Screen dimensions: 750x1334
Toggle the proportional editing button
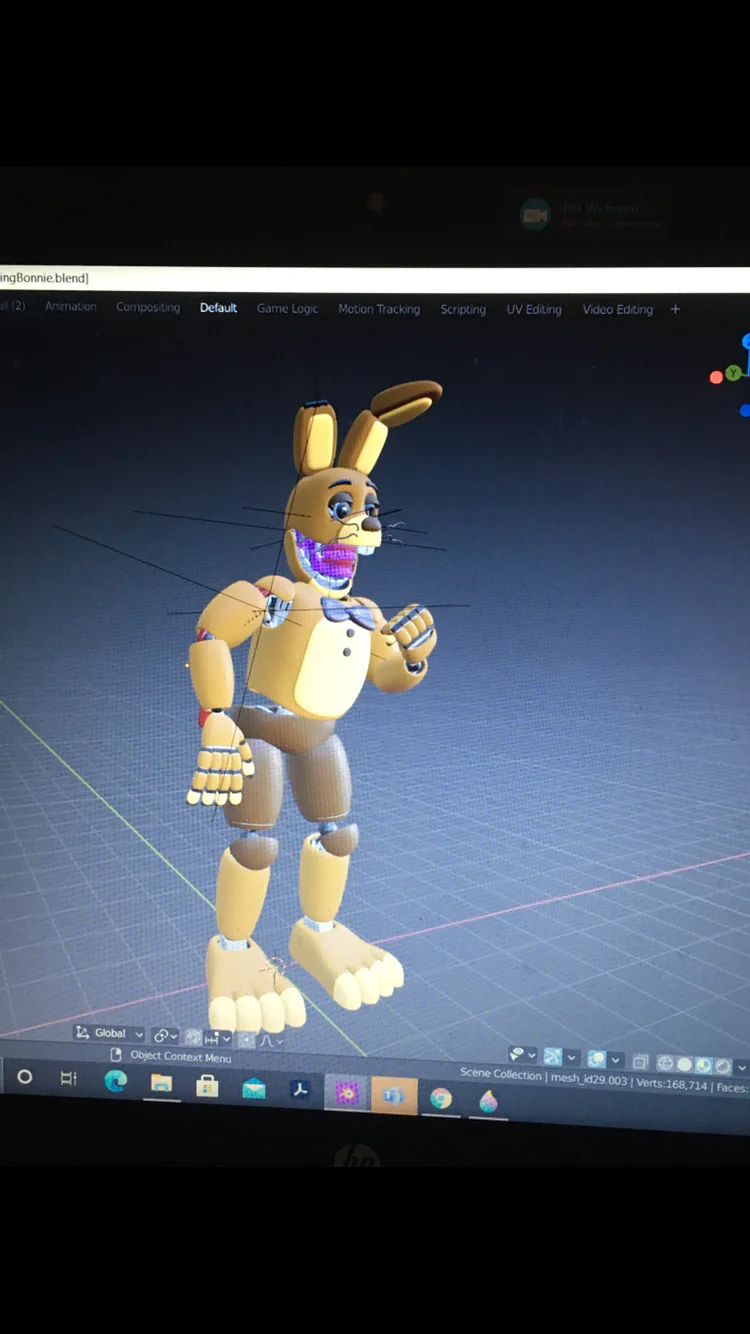[246, 1040]
